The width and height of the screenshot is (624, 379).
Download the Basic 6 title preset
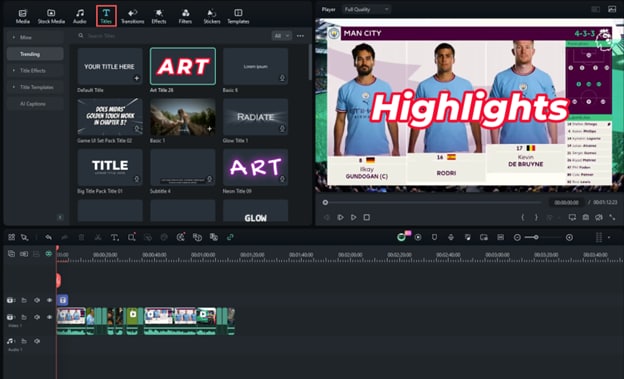[x=282, y=78]
